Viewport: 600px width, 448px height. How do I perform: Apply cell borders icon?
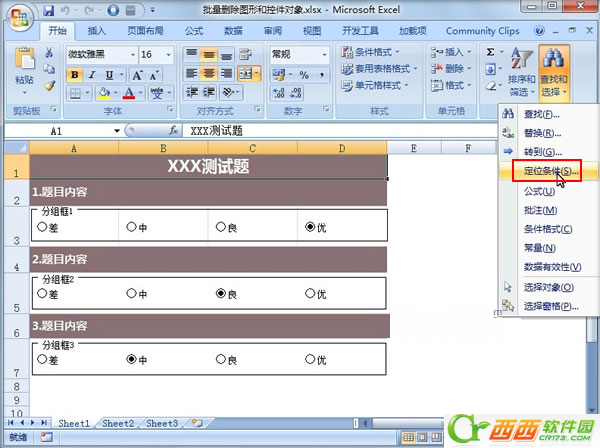click(75, 93)
